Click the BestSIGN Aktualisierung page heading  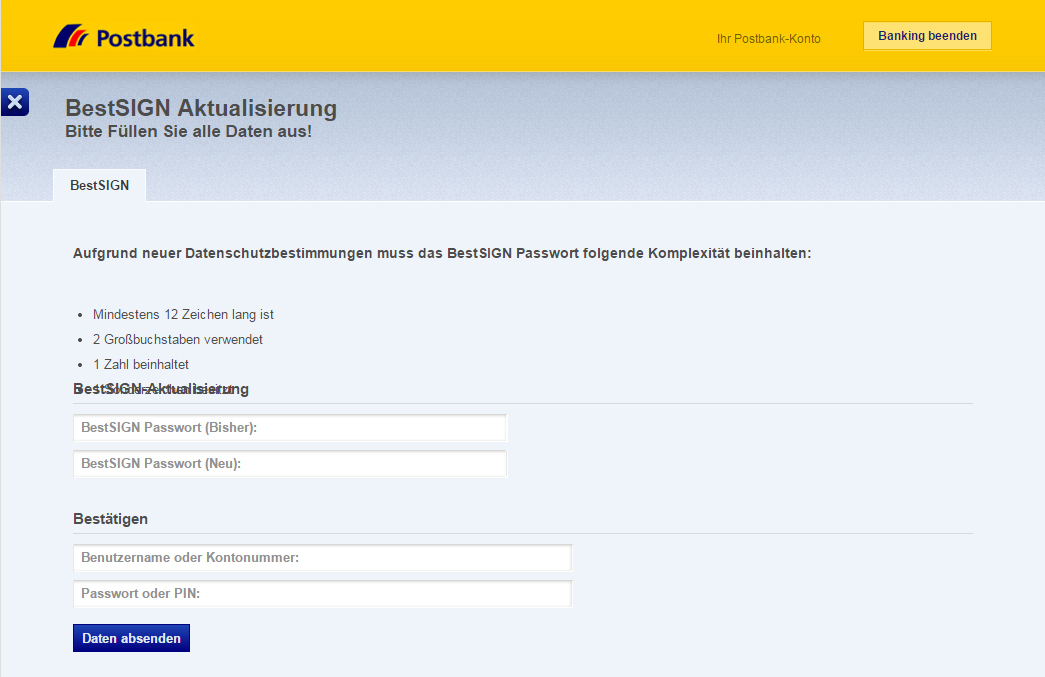point(201,108)
